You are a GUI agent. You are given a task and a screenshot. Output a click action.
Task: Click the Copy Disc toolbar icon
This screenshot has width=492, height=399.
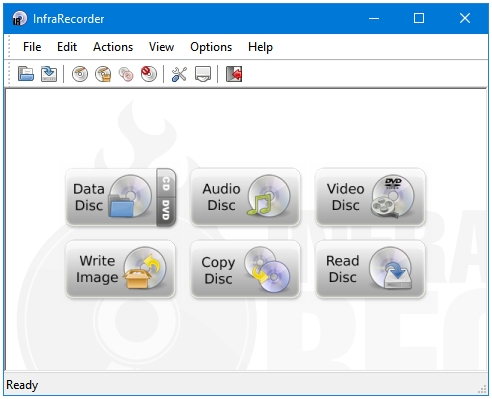click(x=126, y=74)
